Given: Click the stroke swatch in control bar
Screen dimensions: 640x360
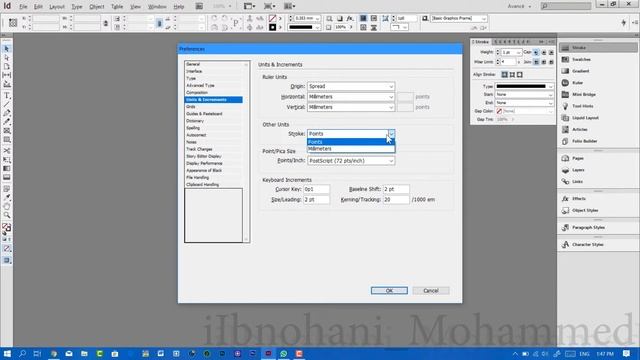Looking at the screenshot, I should coord(272,27).
